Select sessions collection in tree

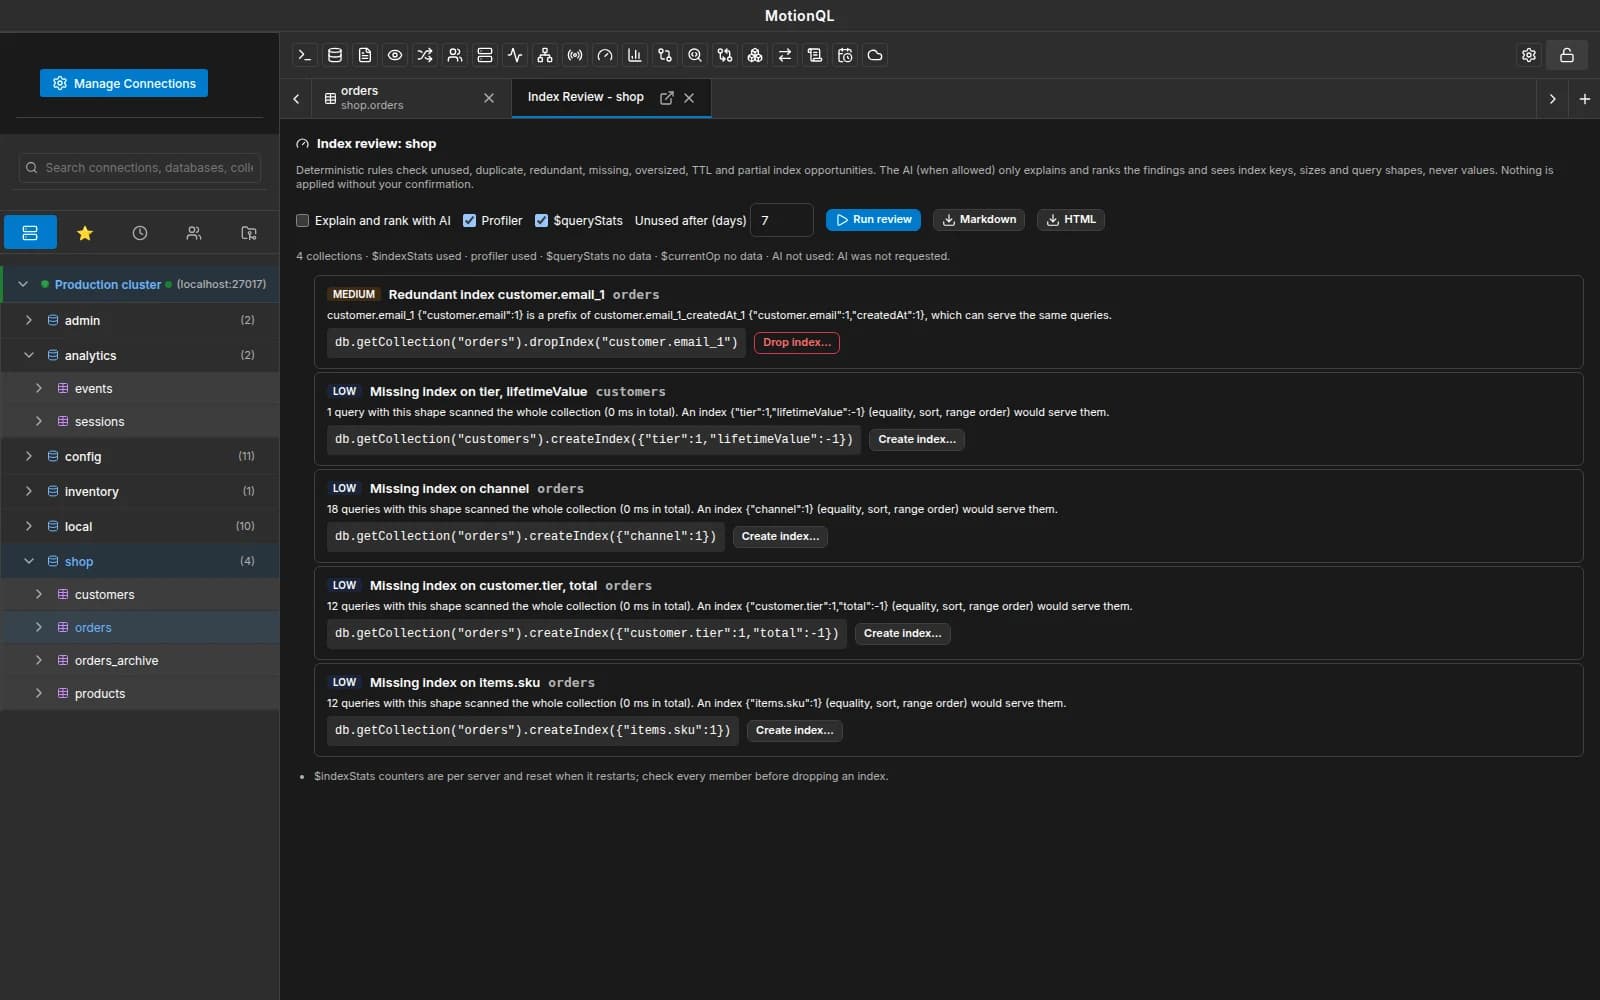pyautogui.click(x=140, y=421)
